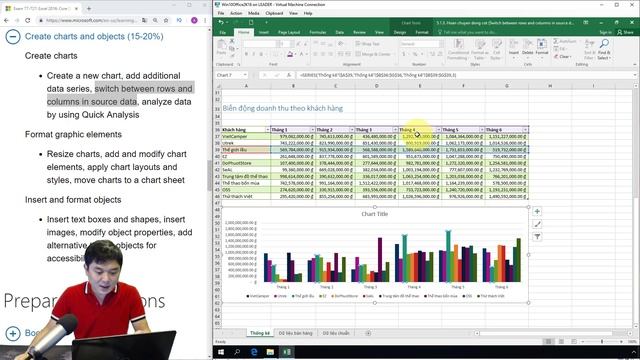Toggle Wrap Text in Alignment group
Image resolution: width=640 pixels, height=360 pixels.
[x=367, y=44]
